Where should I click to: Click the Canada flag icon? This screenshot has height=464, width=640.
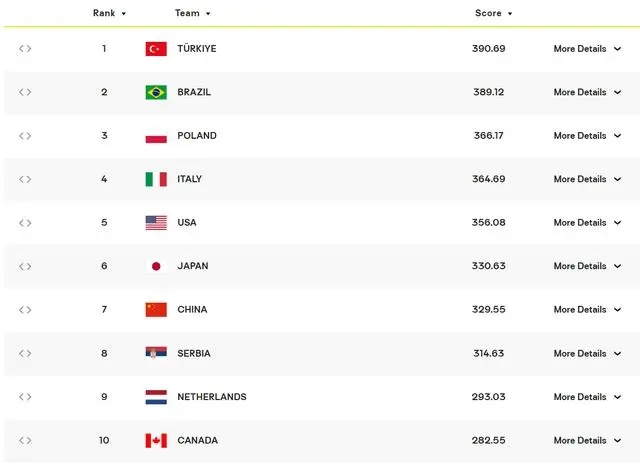[x=156, y=441]
